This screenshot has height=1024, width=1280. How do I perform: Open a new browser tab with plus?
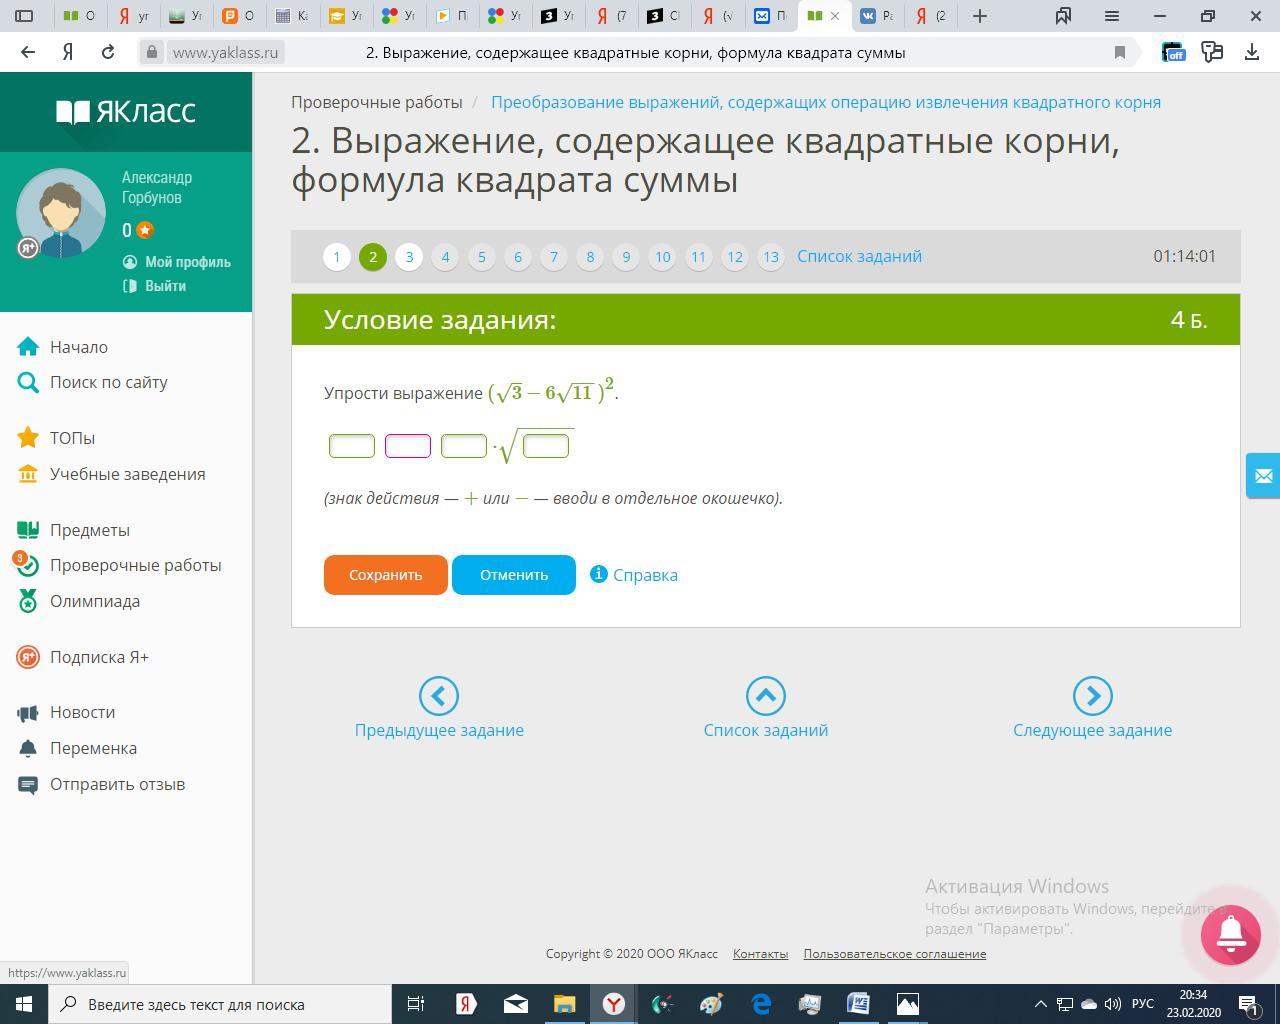coord(980,15)
